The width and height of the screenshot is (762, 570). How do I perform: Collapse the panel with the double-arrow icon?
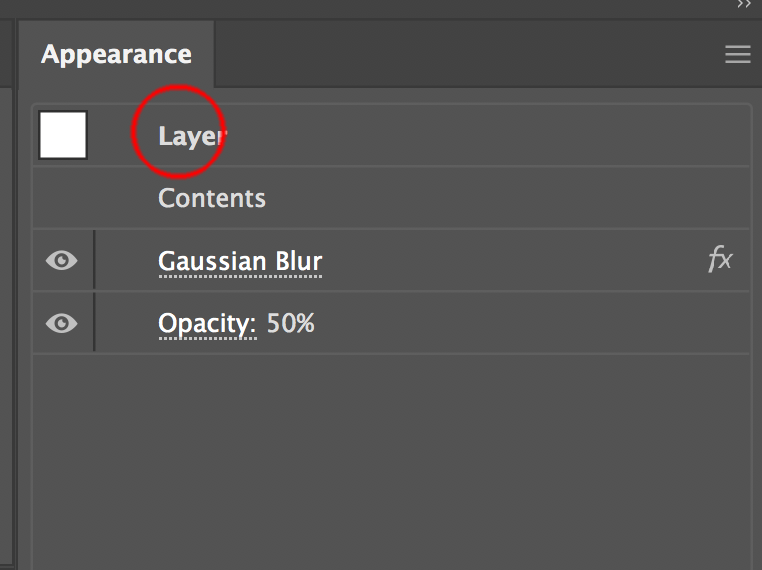pos(744,5)
